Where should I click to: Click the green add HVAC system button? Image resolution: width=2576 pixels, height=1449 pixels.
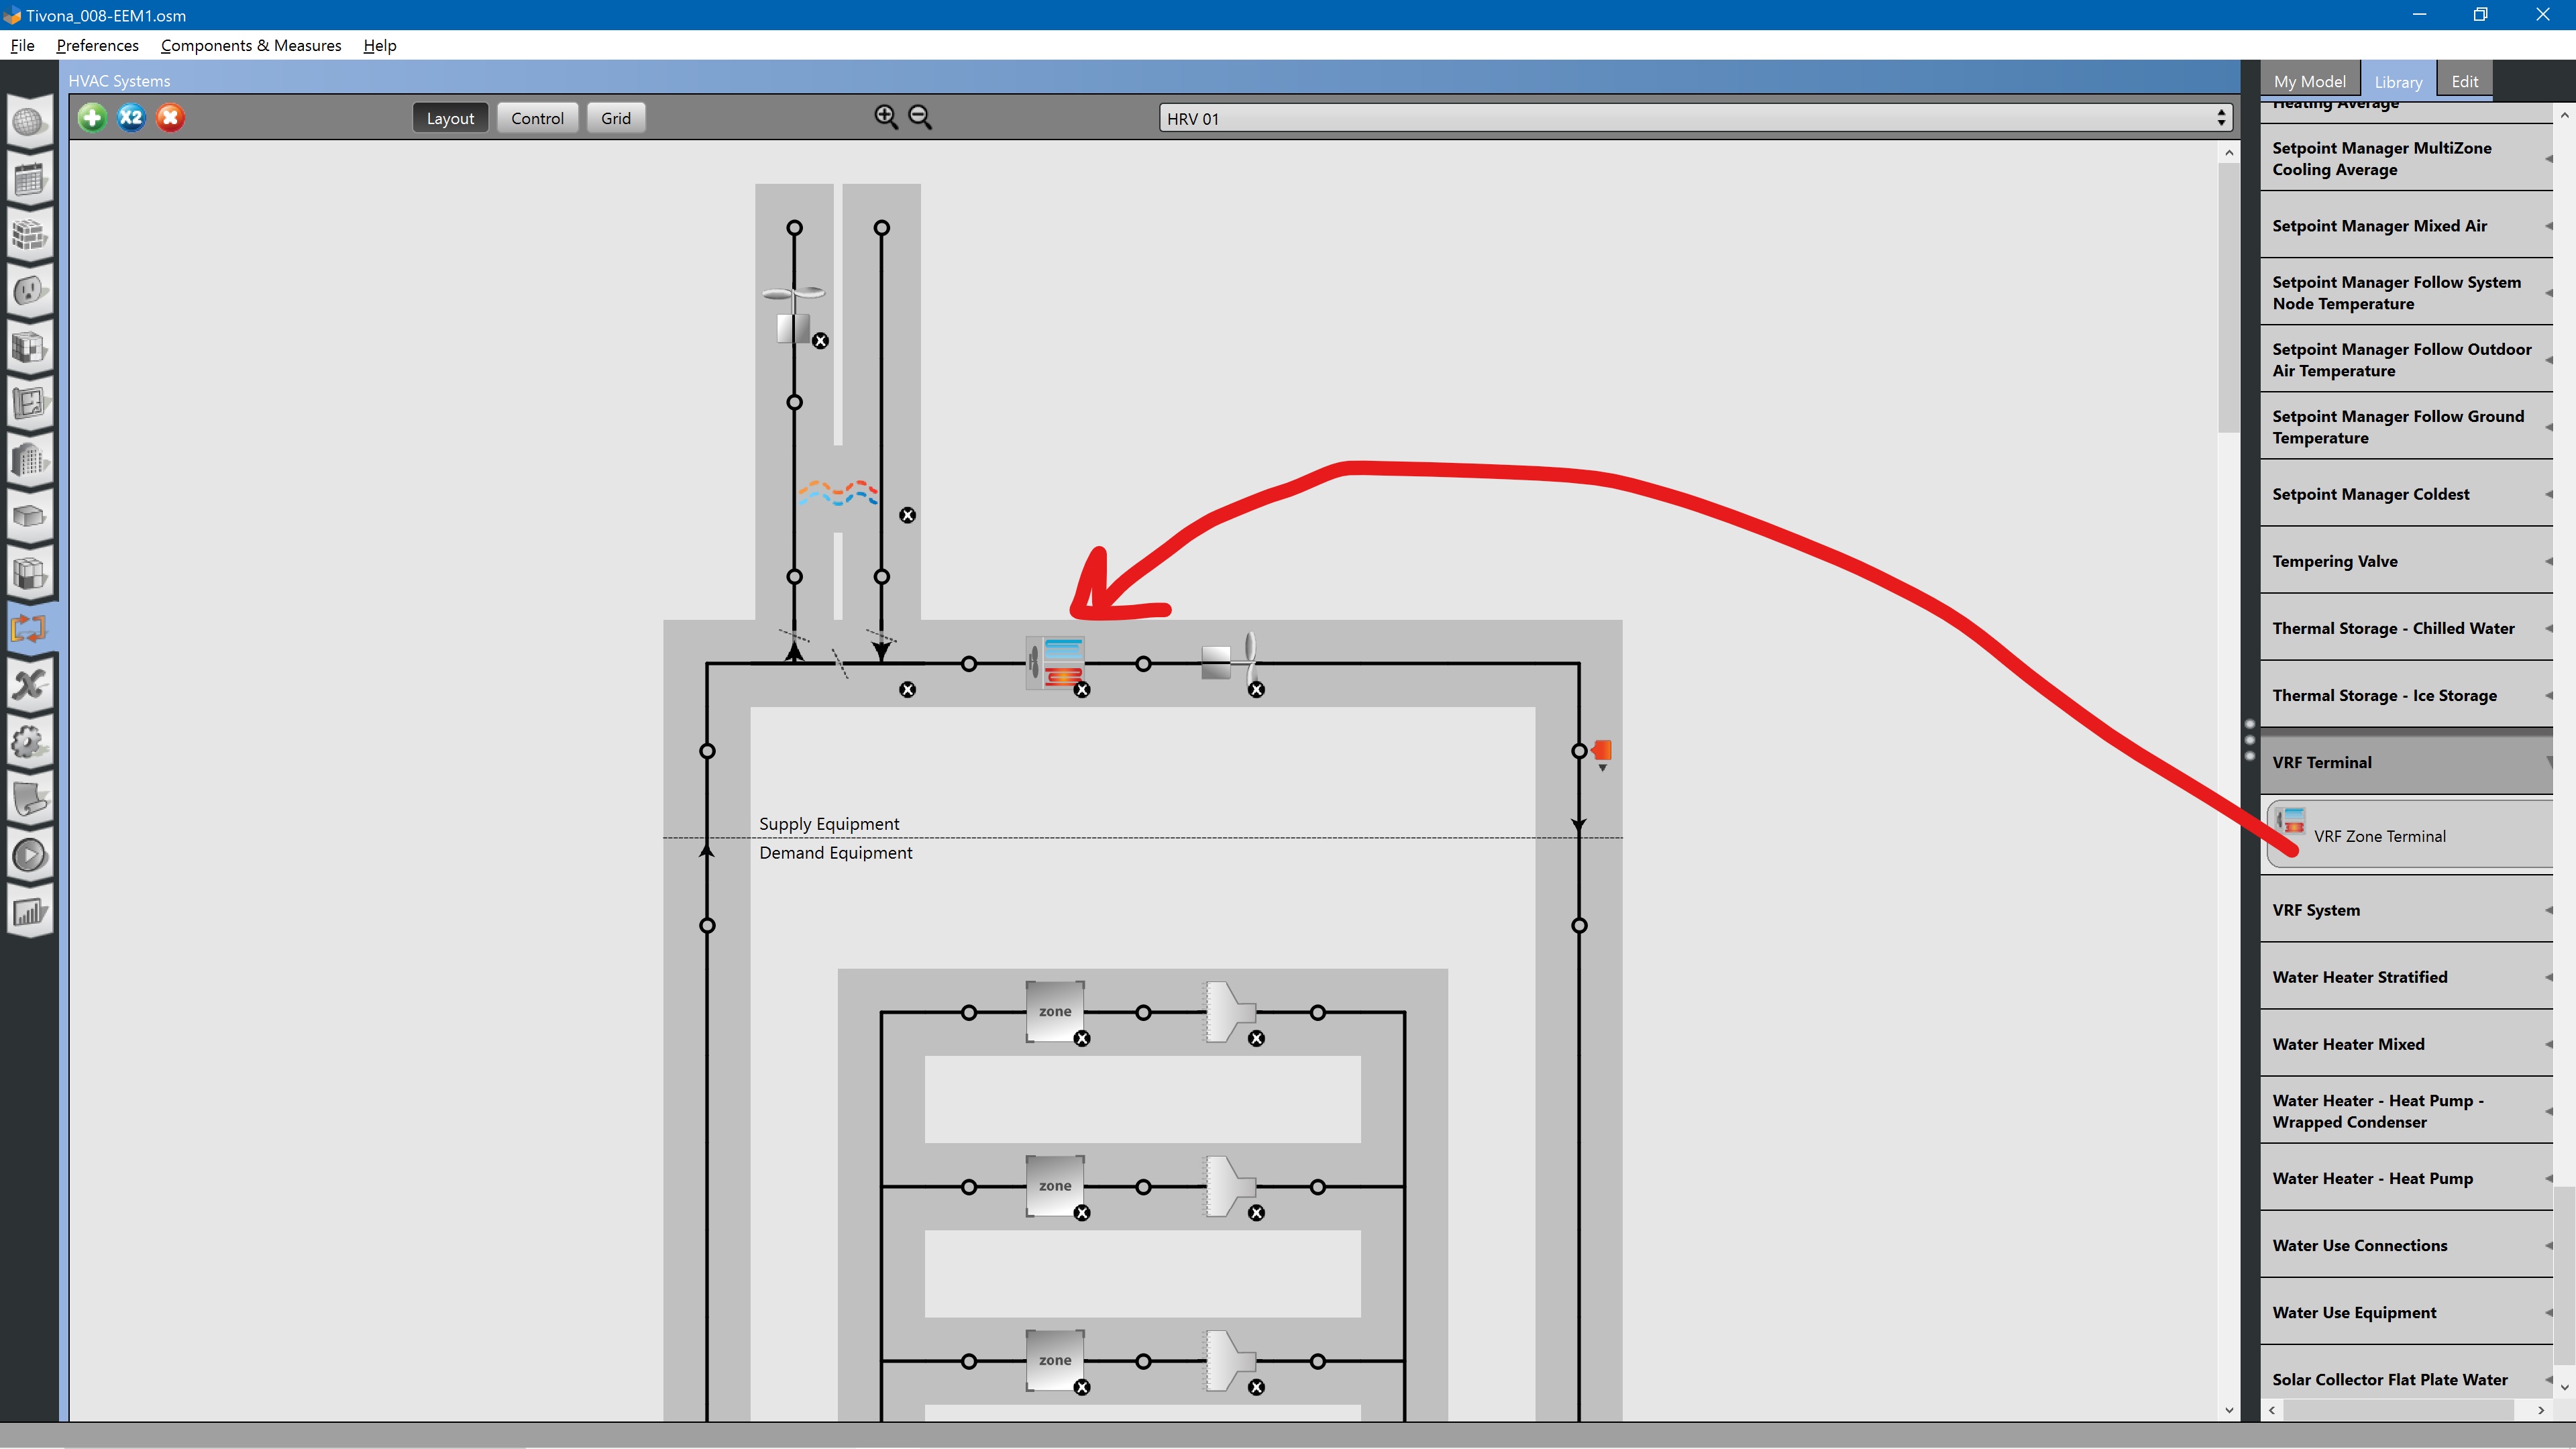point(92,118)
